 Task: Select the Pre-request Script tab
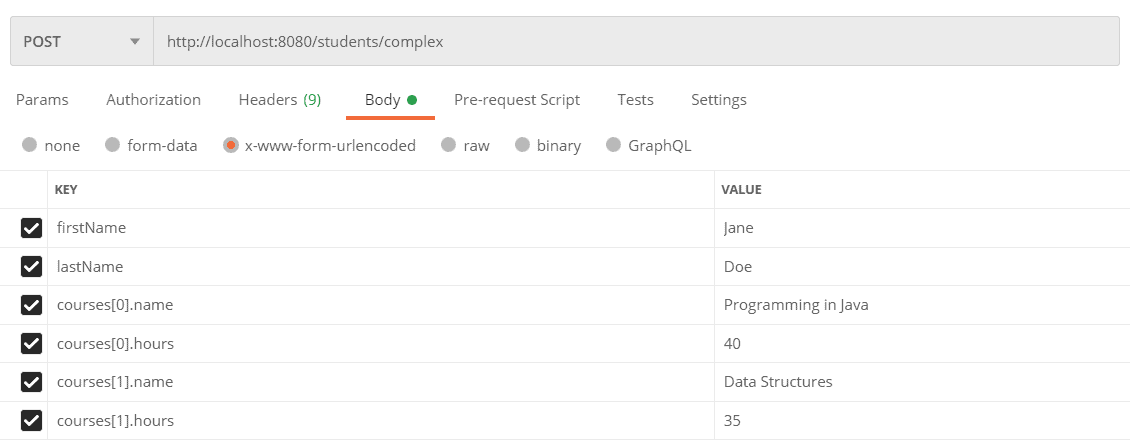pyautogui.click(x=516, y=100)
